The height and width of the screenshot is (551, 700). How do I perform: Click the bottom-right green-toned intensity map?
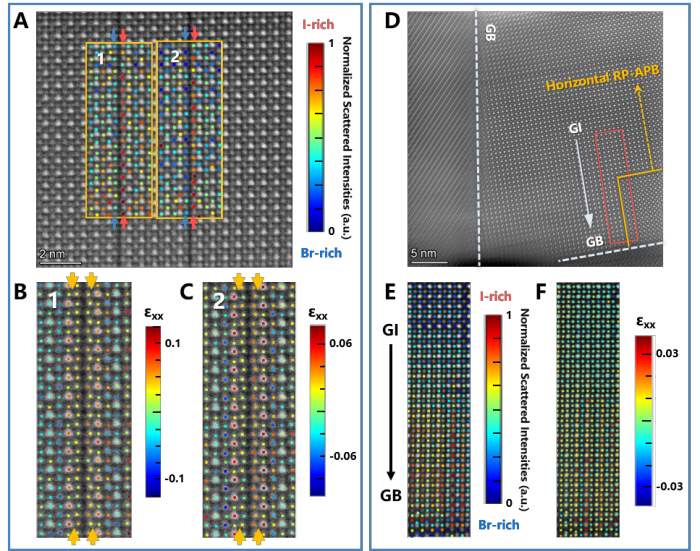(x=588, y=408)
